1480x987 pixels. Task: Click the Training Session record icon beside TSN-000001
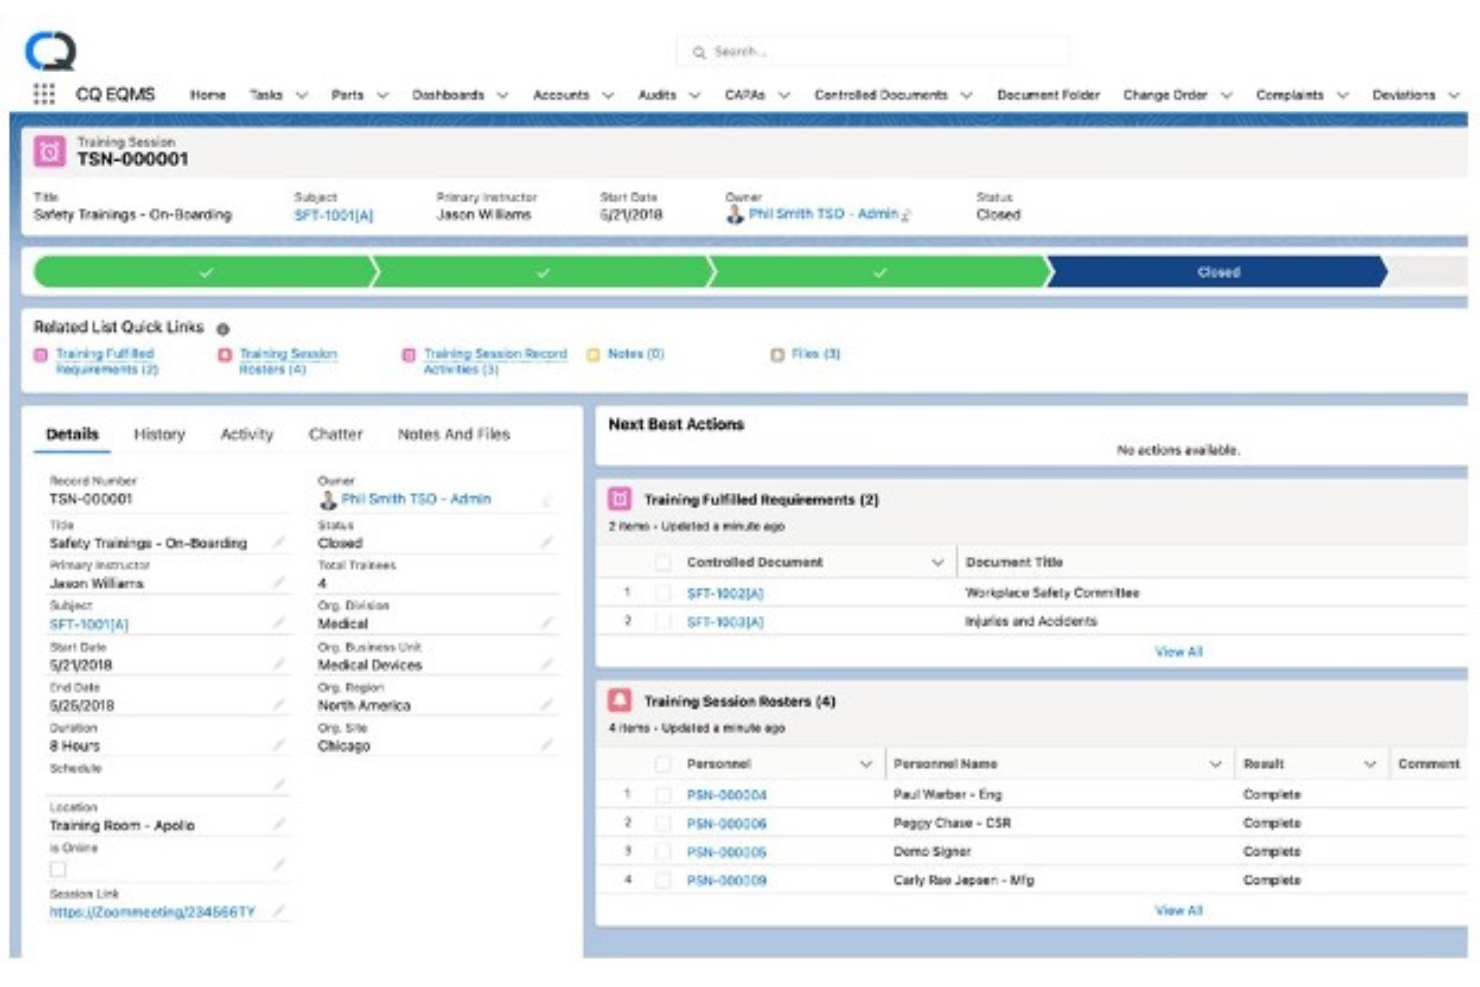point(50,151)
